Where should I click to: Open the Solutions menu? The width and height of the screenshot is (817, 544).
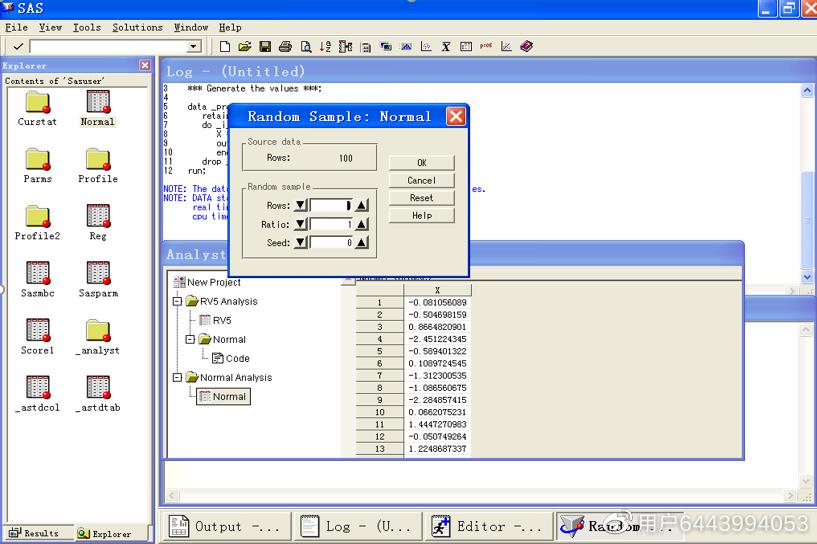click(x=137, y=27)
